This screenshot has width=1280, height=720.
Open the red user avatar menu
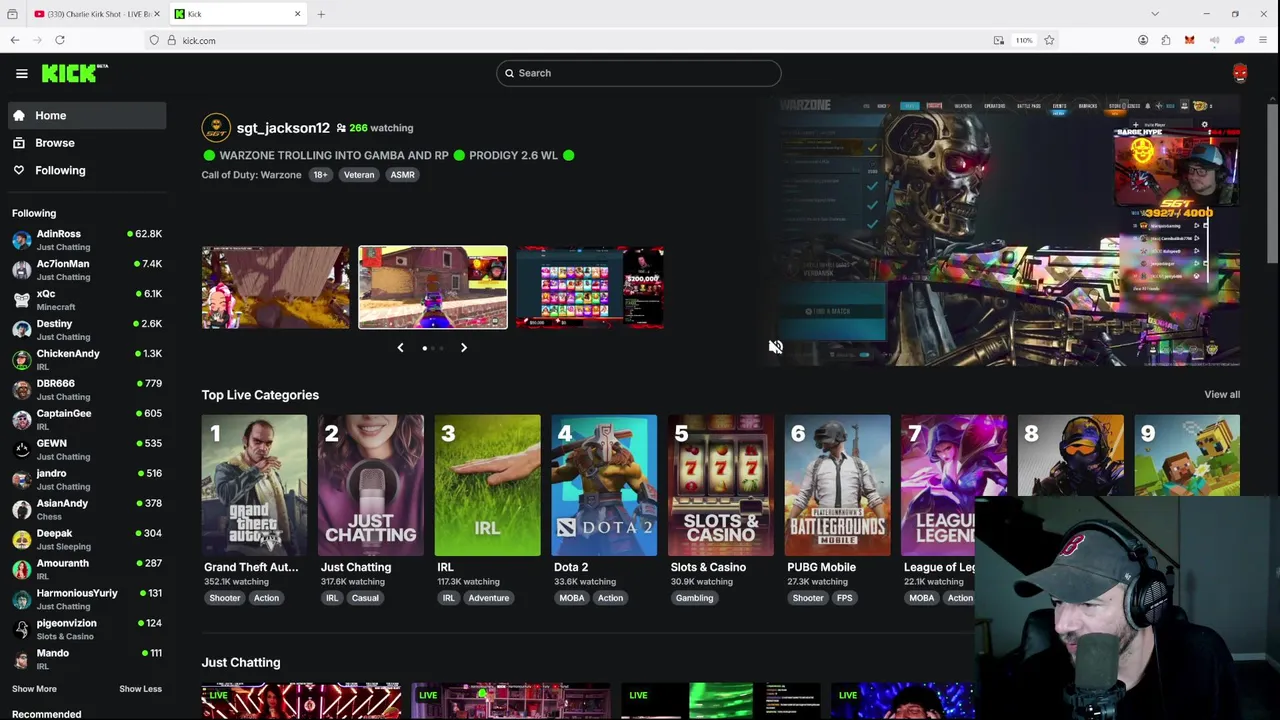[x=1240, y=73]
